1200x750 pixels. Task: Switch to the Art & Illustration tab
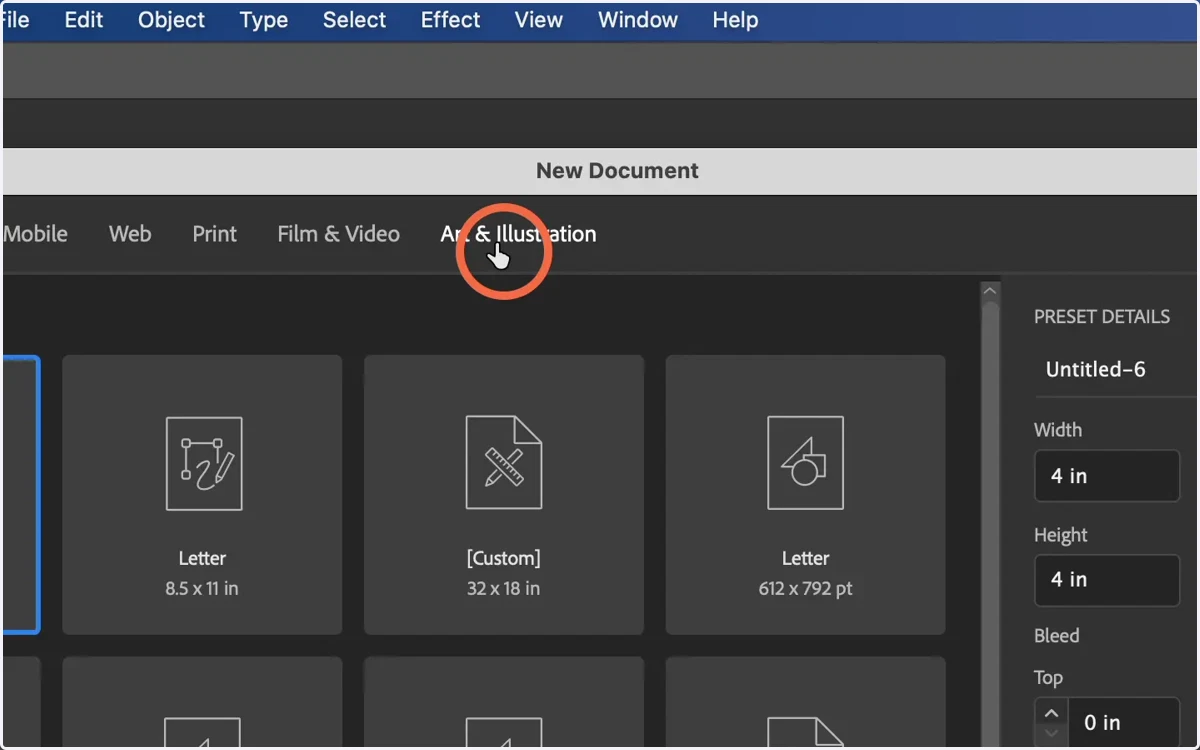(518, 234)
